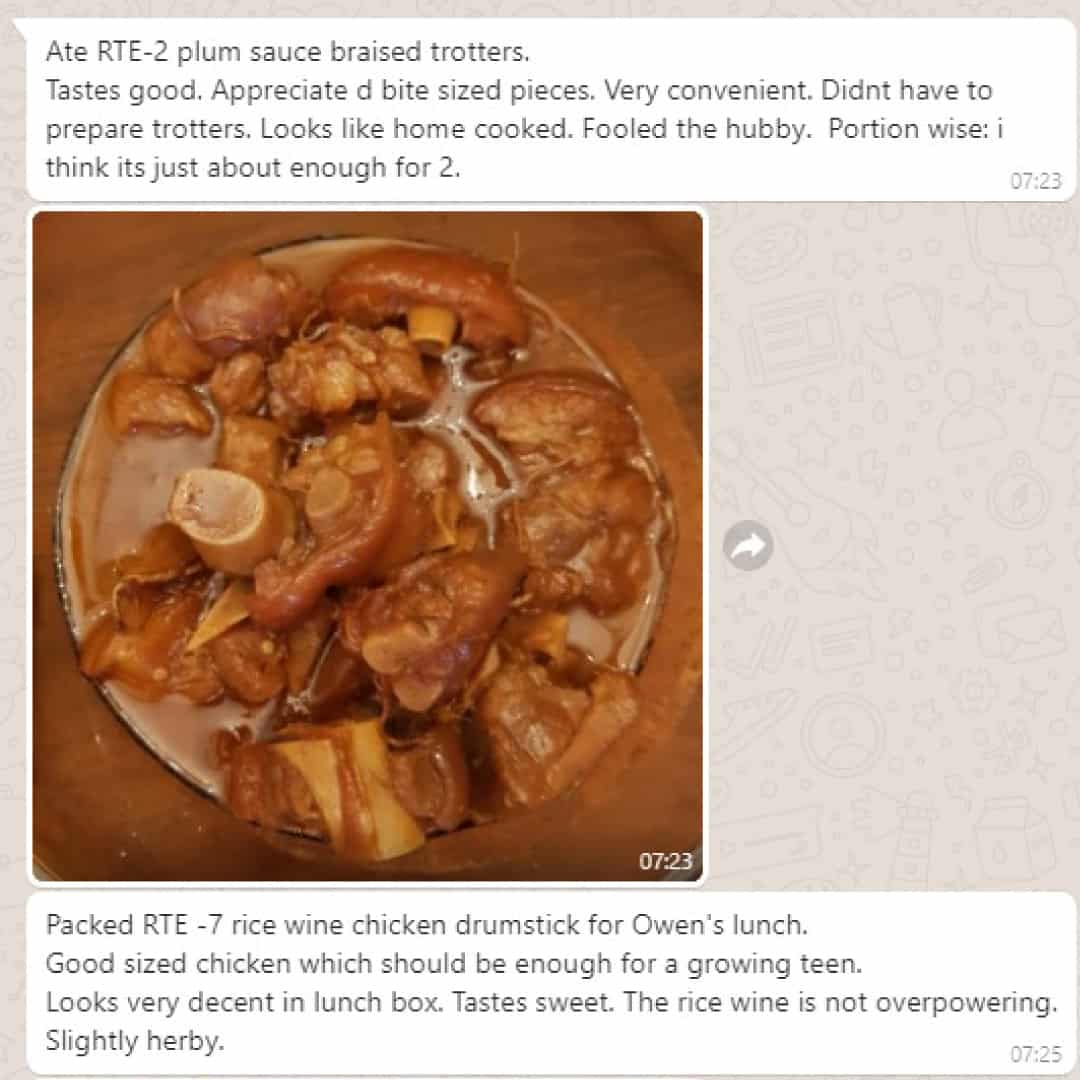Image resolution: width=1080 pixels, height=1080 pixels.
Task: Click the words "Looks very decent in lunch box."
Action: (245, 1002)
